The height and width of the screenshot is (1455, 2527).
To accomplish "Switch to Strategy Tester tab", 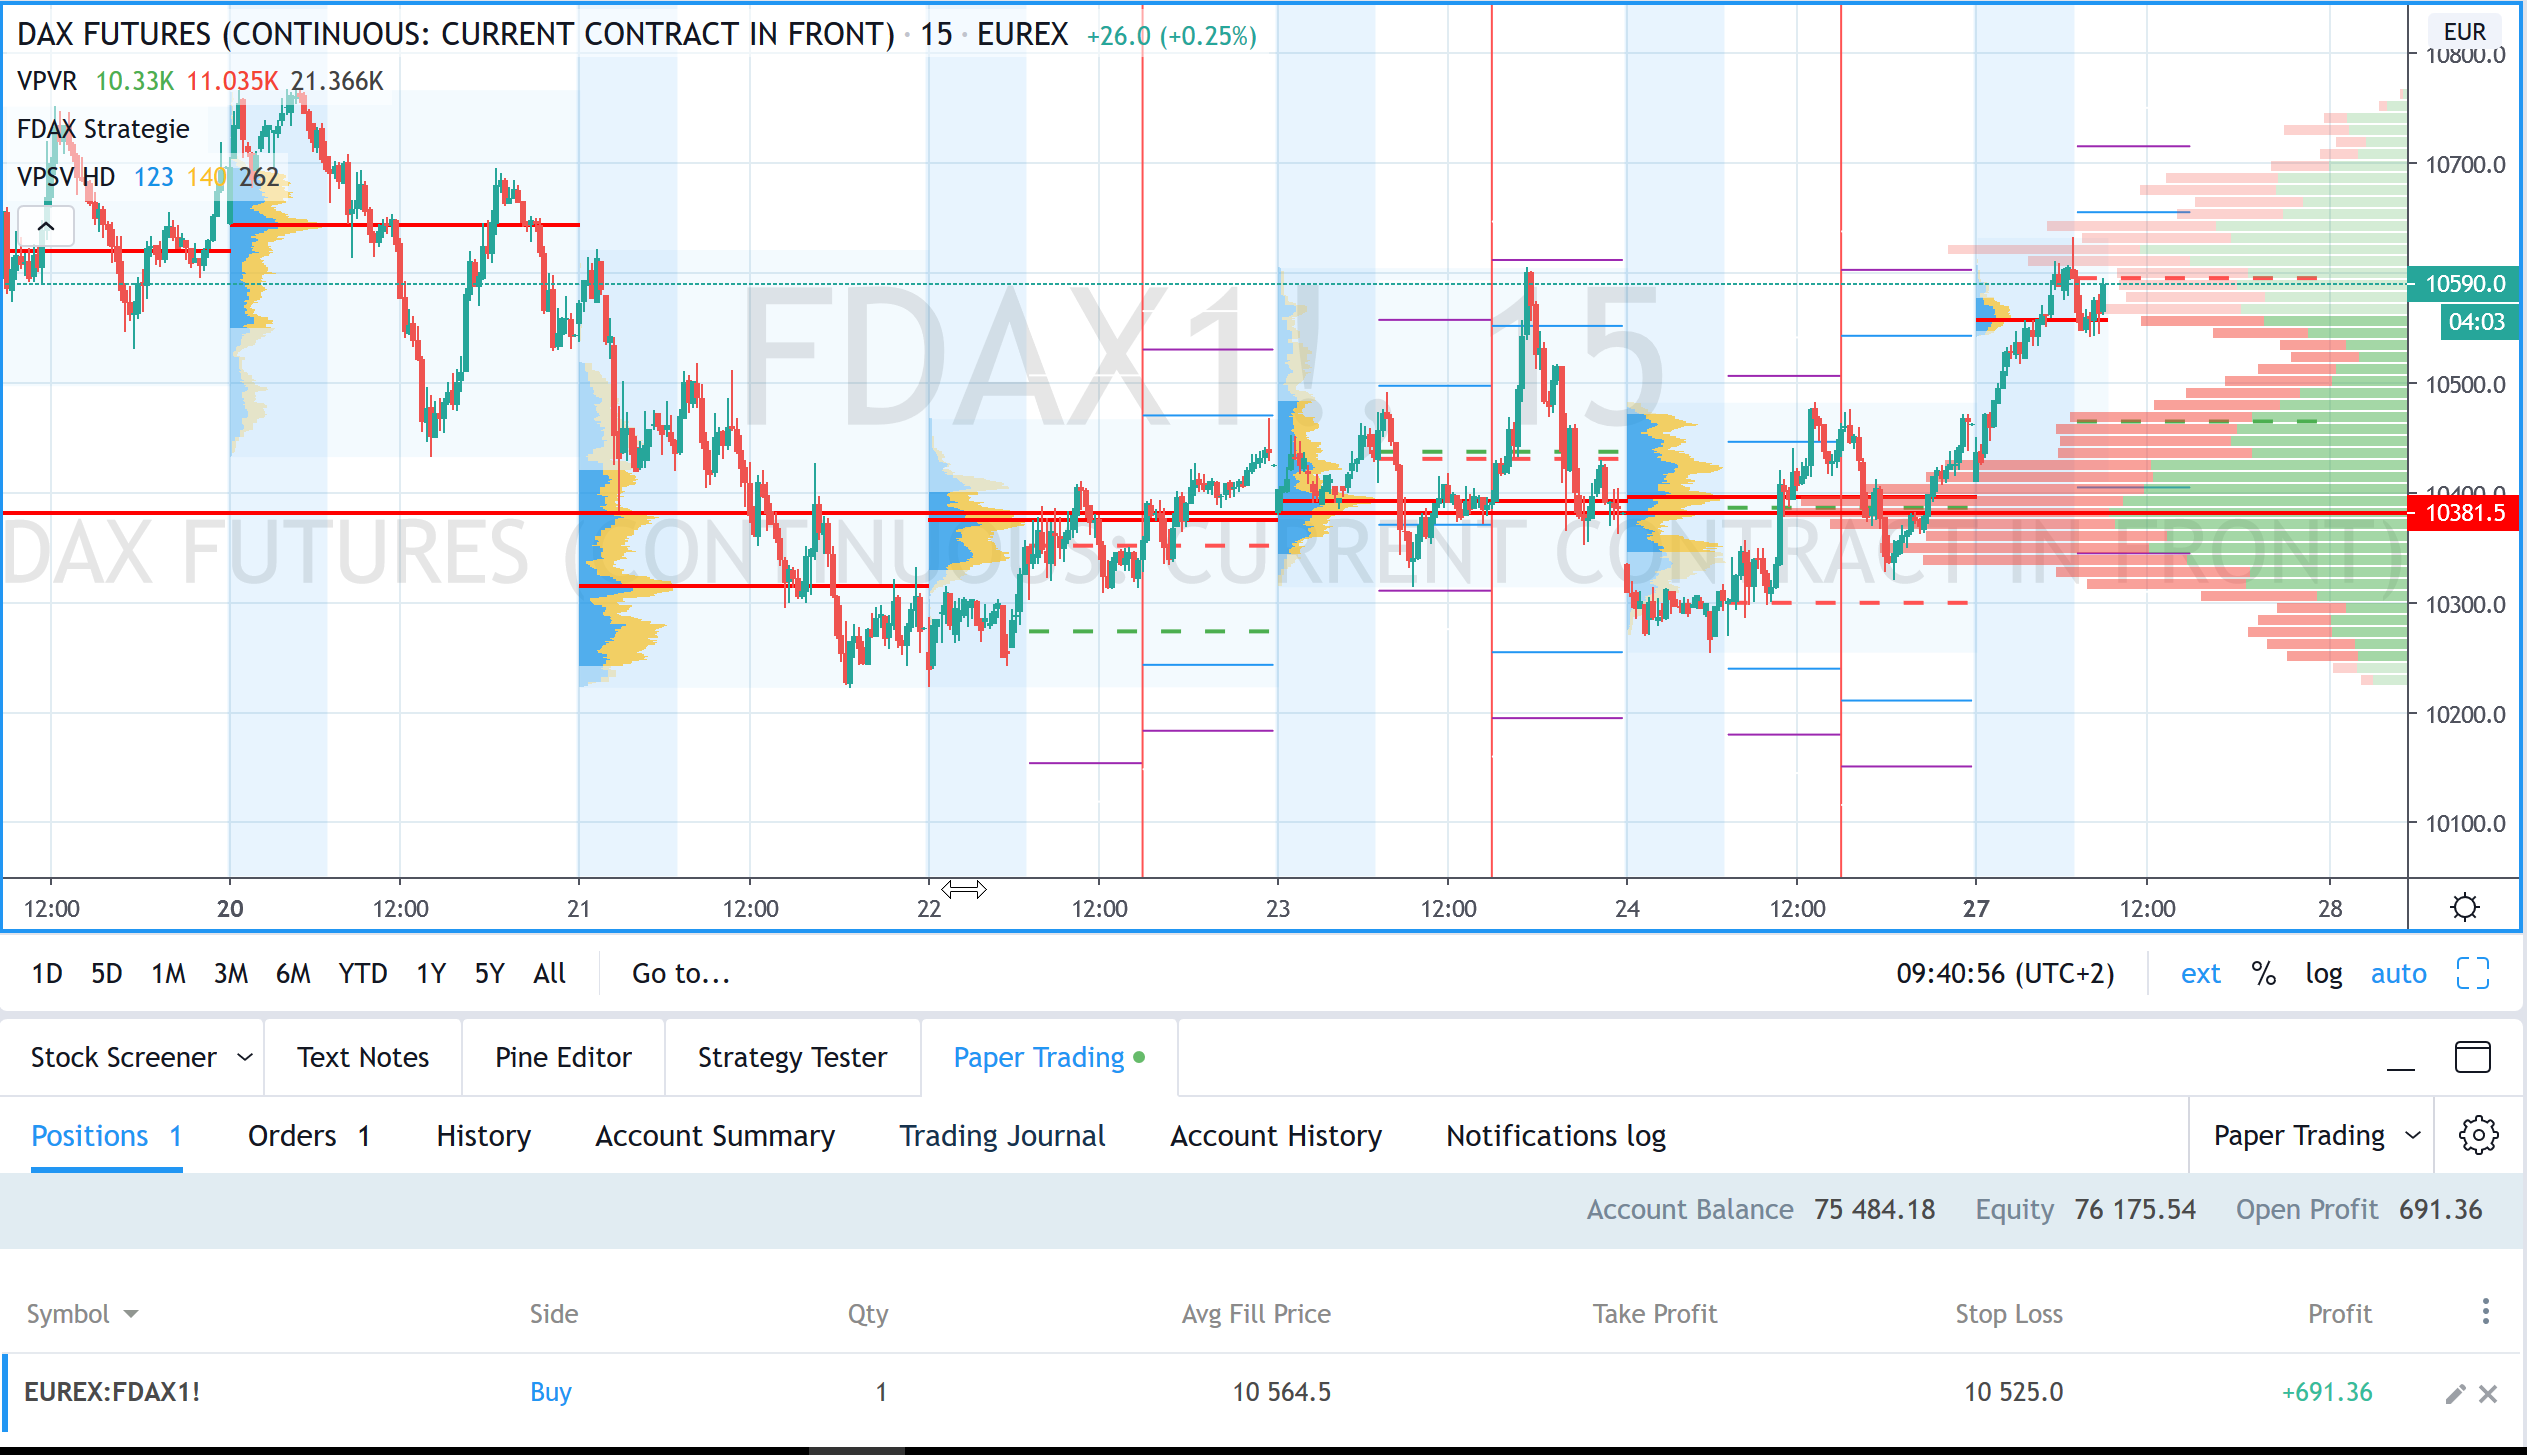I will point(792,1057).
